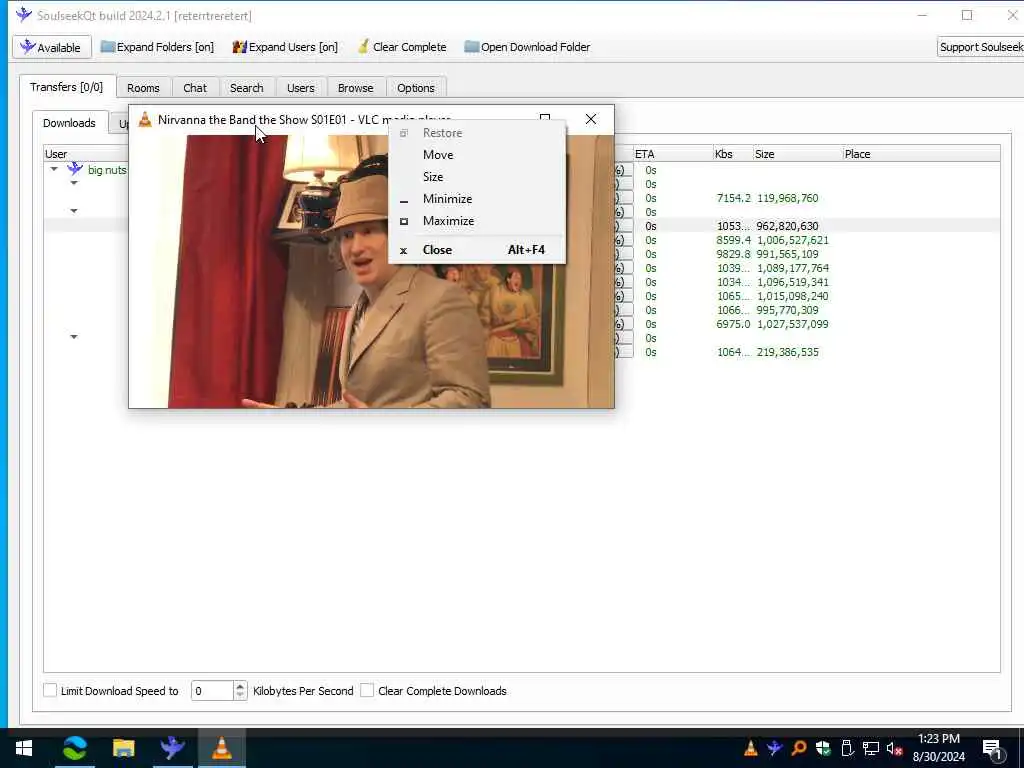Enable the Limit Download Speed to checkbox
This screenshot has height=768, width=1024.
[50, 690]
